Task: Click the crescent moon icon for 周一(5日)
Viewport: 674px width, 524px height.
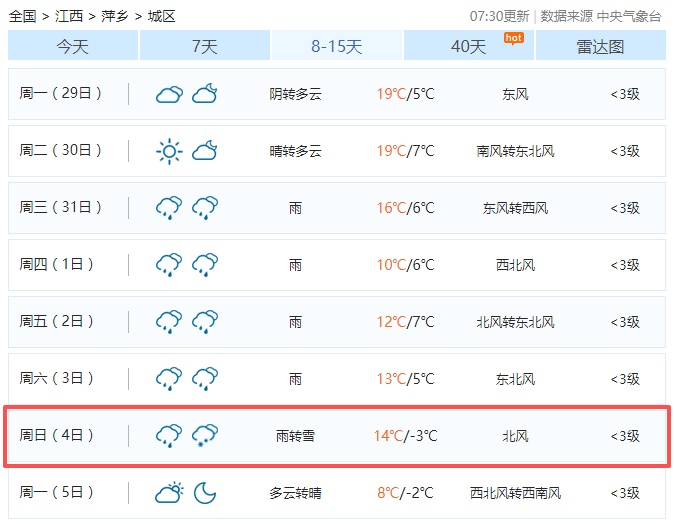Action: point(205,493)
